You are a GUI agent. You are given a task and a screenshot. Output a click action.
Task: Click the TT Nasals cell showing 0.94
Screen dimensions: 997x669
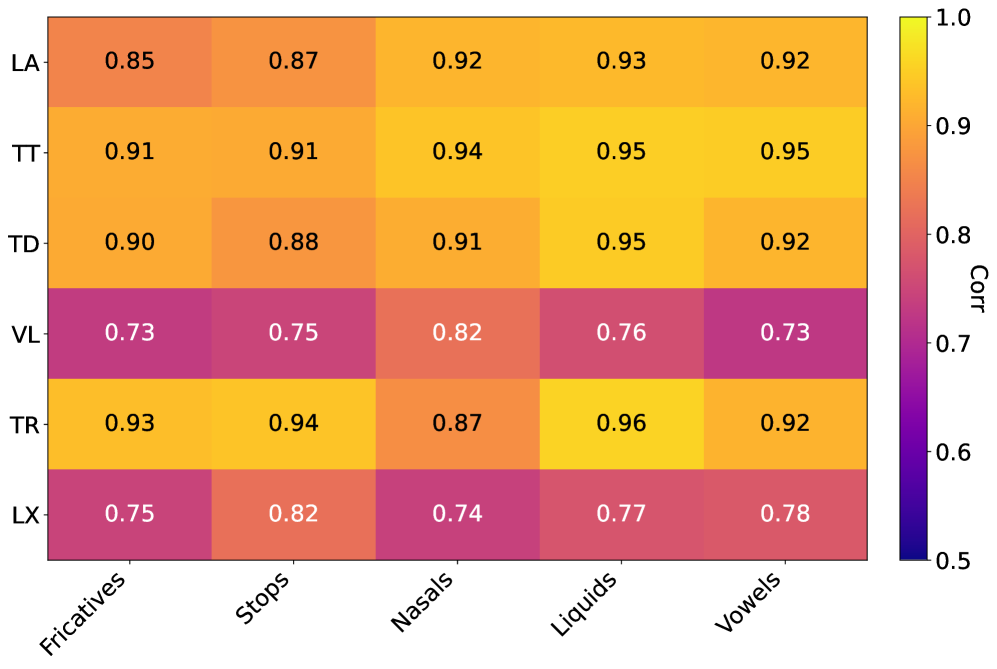pos(457,152)
